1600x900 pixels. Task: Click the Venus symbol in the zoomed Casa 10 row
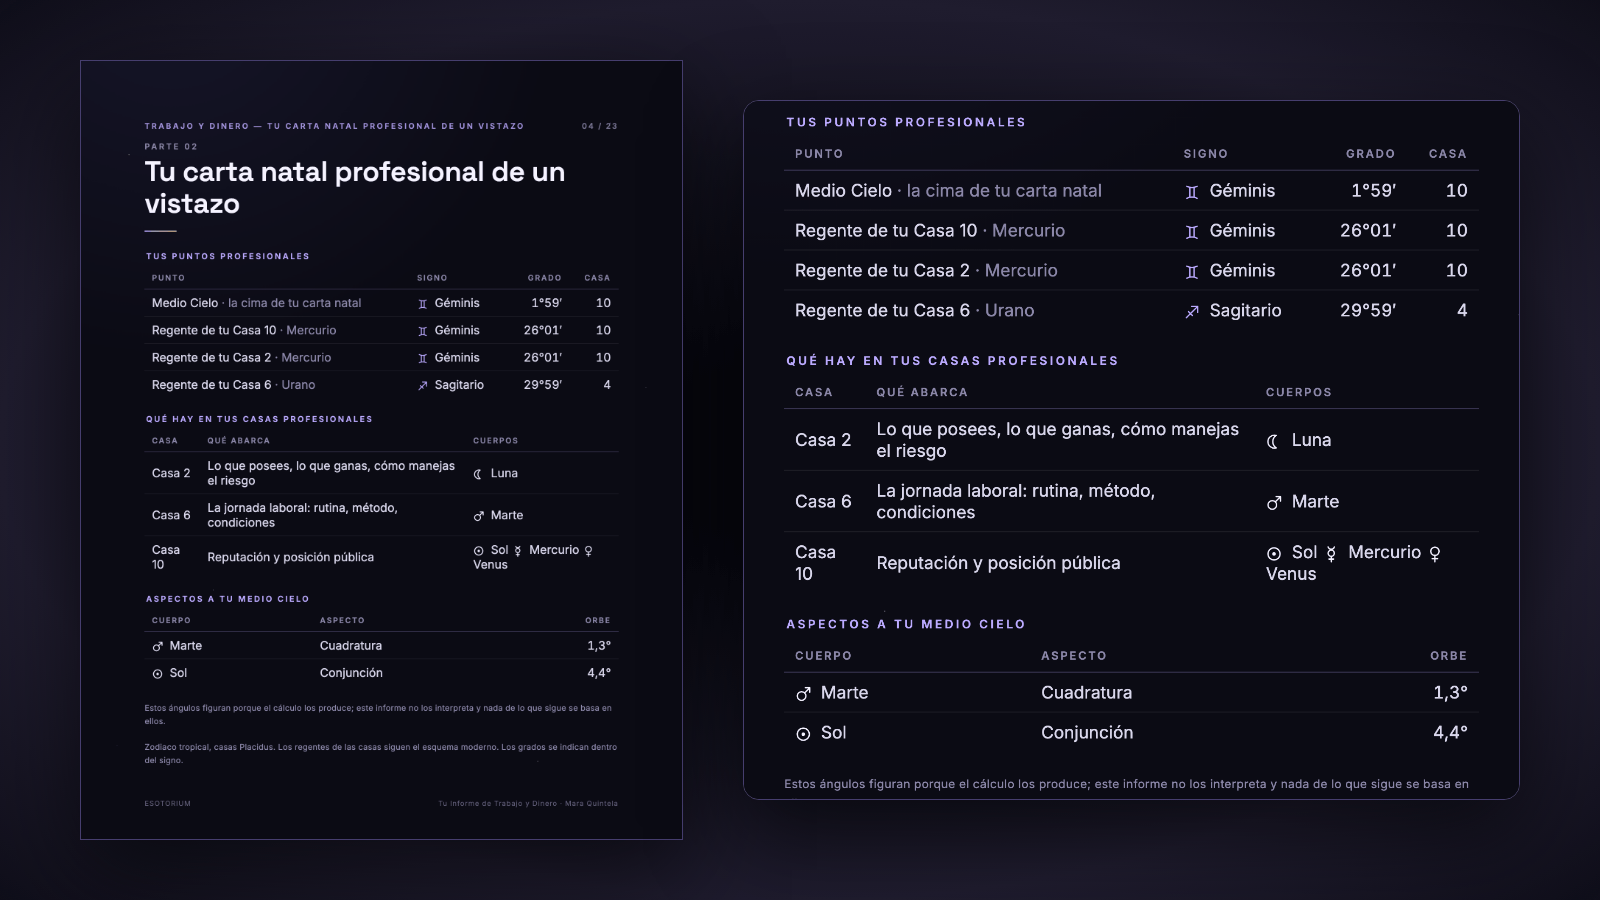click(1435, 553)
